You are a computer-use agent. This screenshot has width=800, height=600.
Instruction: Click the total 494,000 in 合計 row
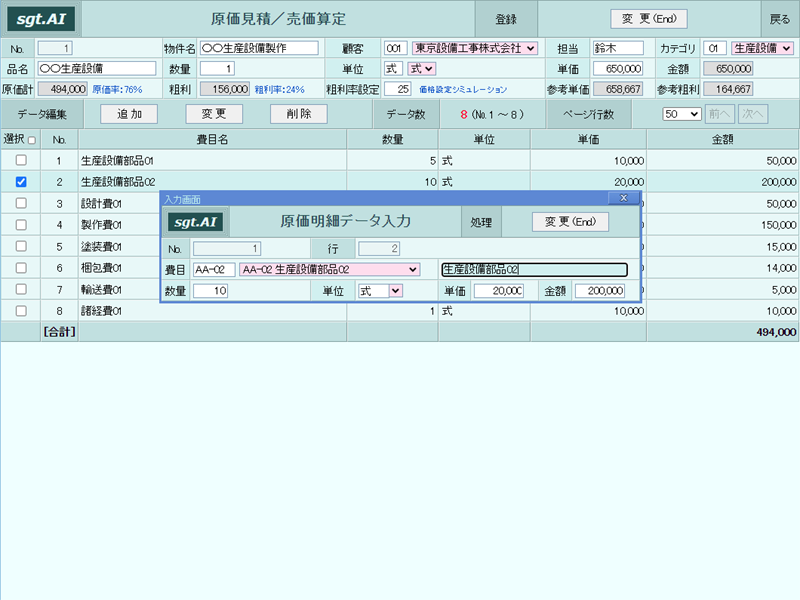tap(776, 332)
